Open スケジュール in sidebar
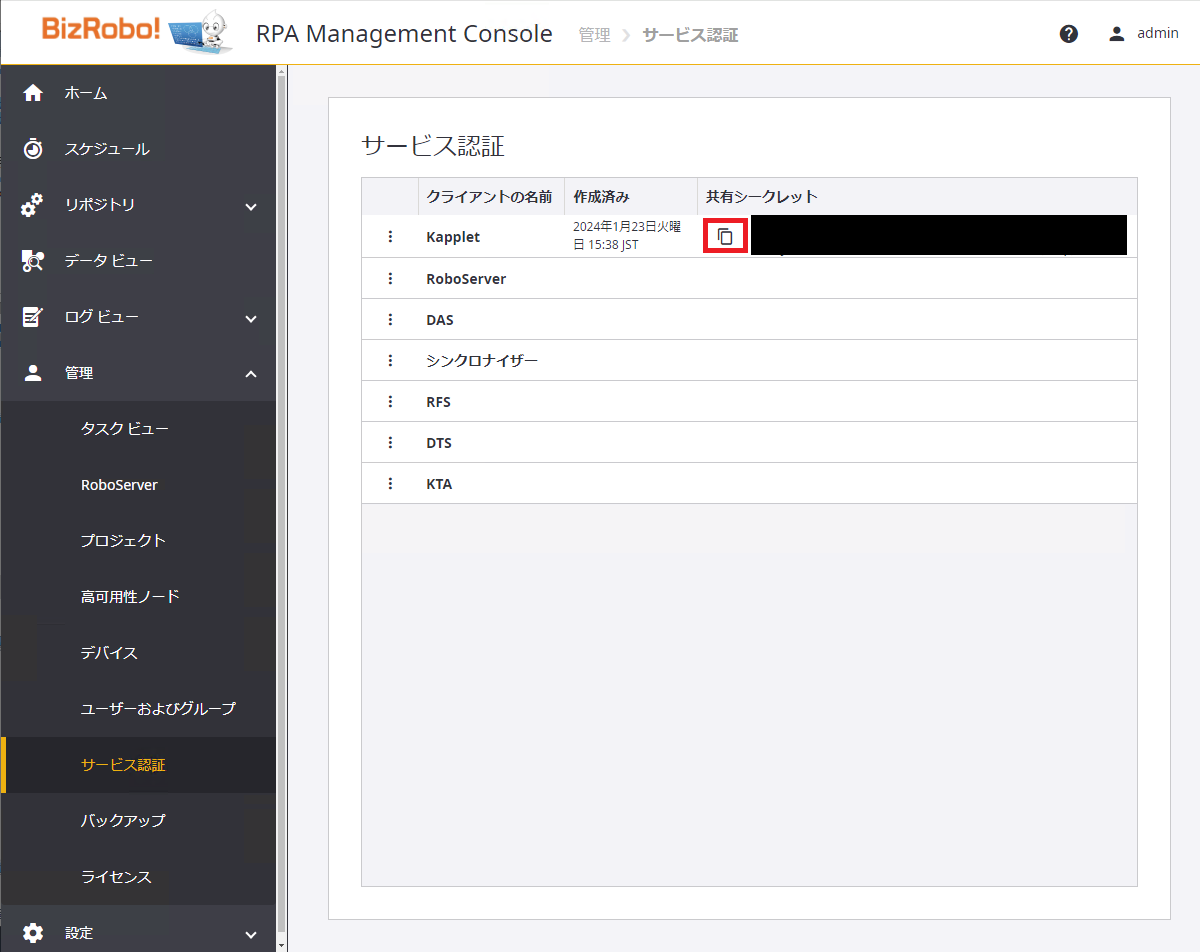Image resolution: width=1200 pixels, height=952 pixels. 138,149
